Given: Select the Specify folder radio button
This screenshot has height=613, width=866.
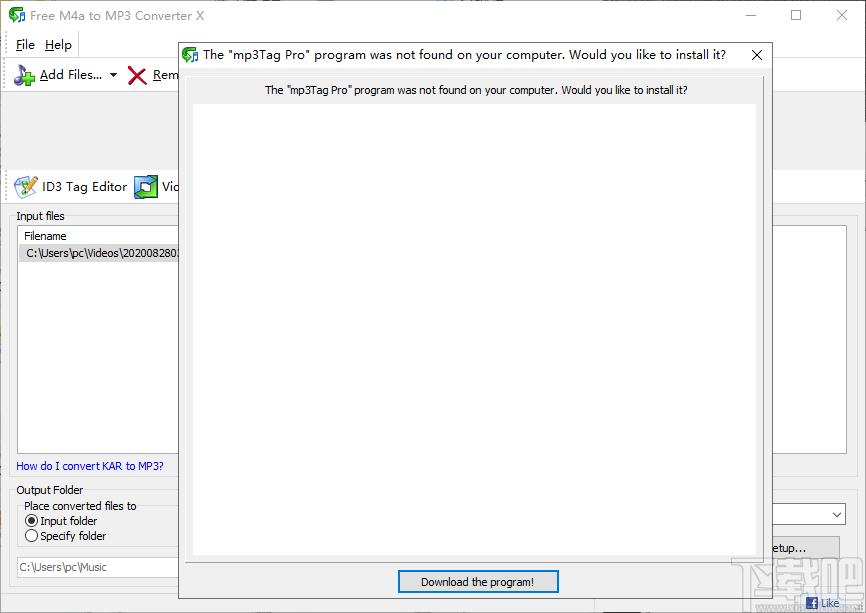Looking at the screenshot, I should point(31,536).
